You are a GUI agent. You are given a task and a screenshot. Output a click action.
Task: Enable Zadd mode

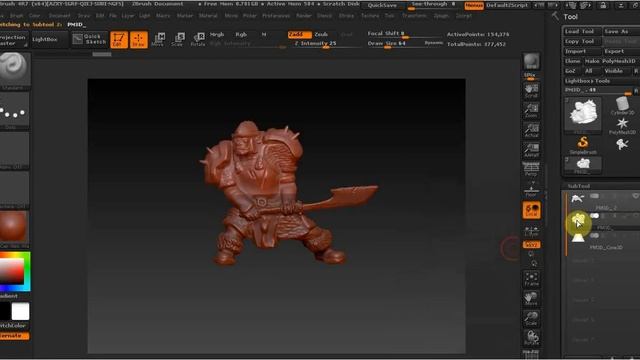click(300, 35)
